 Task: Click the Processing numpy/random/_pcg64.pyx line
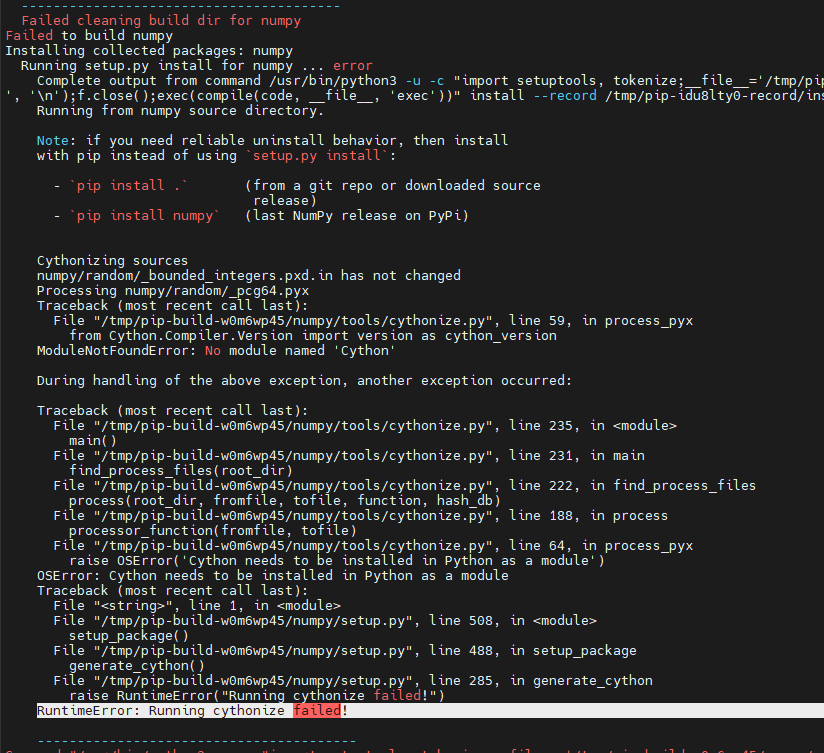pyautogui.click(x=170, y=290)
